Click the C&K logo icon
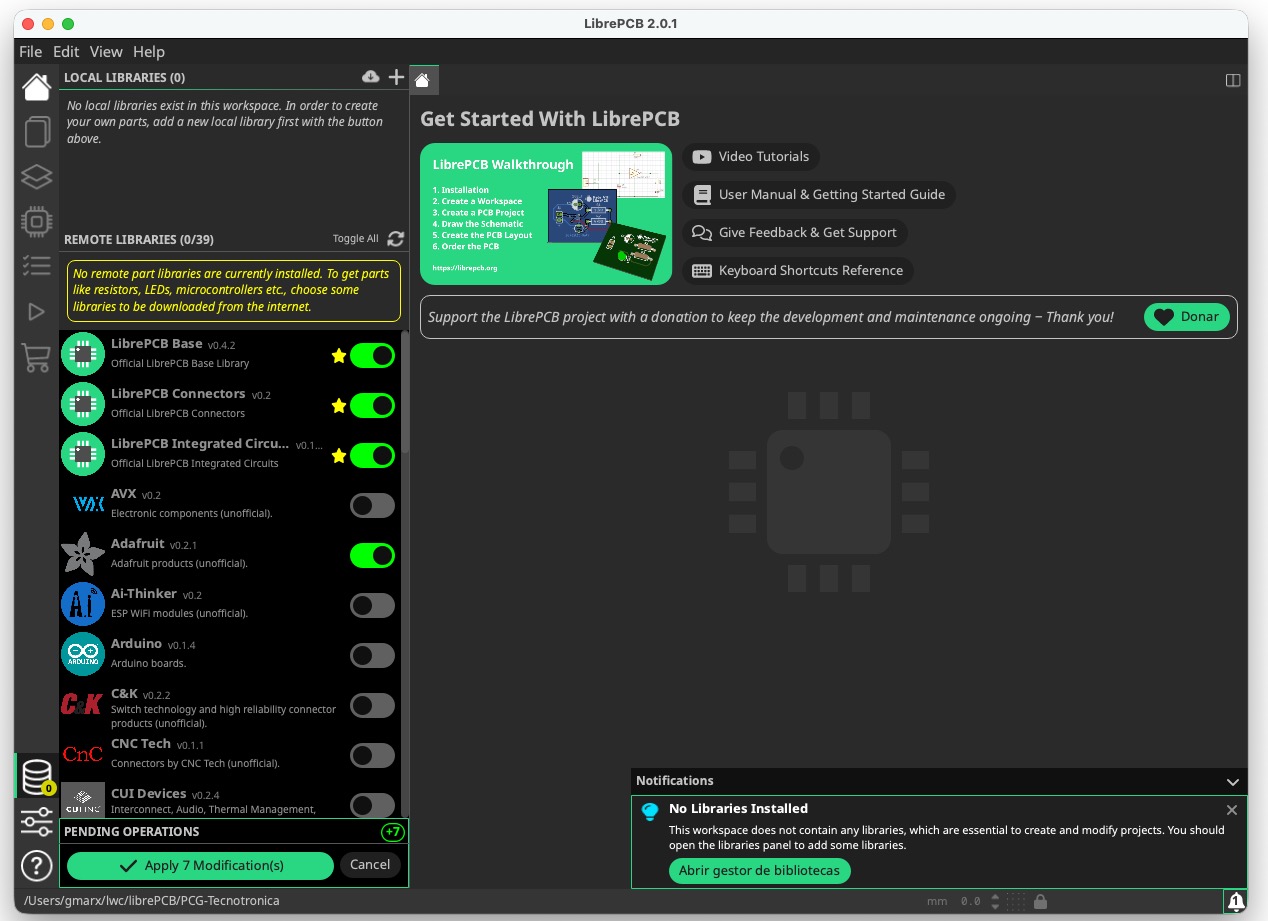The height and width of the screenshot is (921, 1268). [x=82, y=705]
